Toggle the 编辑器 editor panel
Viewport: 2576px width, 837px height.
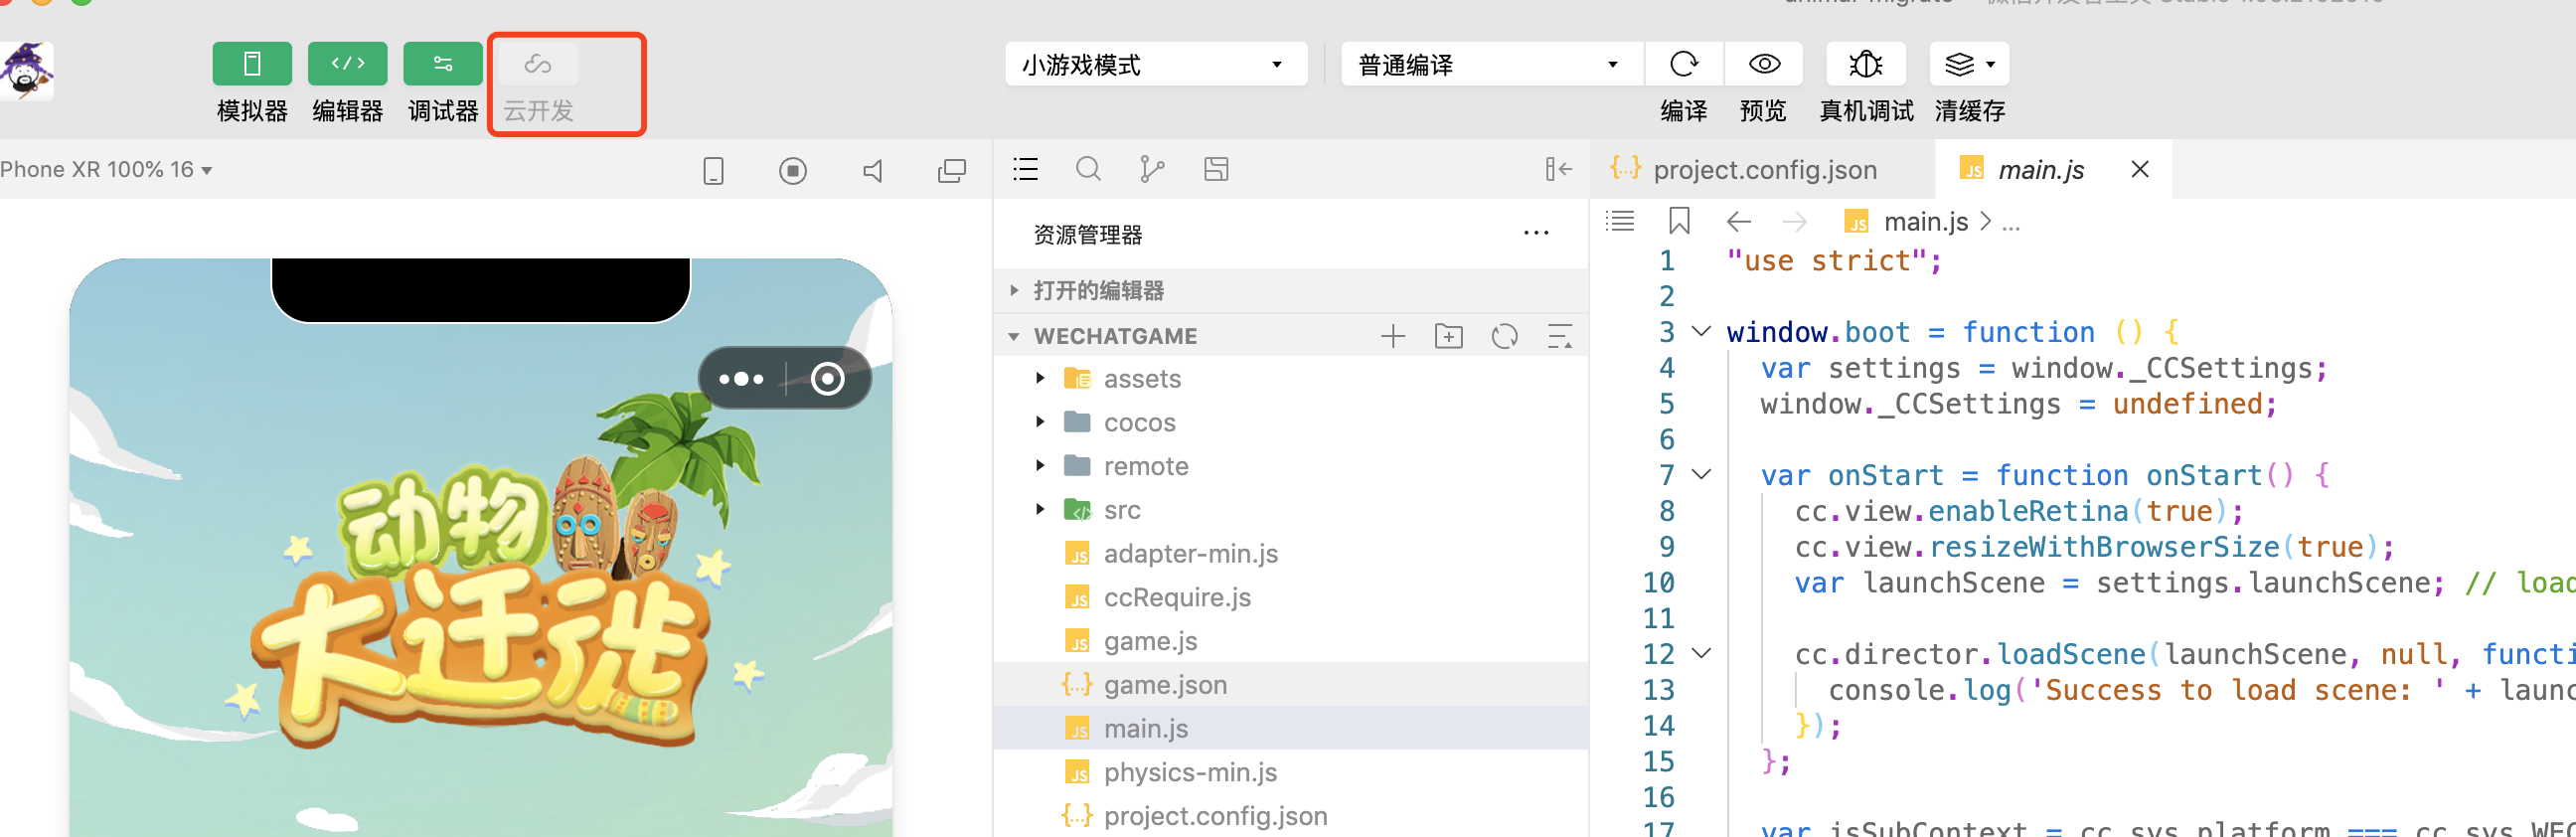(x=347, y=64)
